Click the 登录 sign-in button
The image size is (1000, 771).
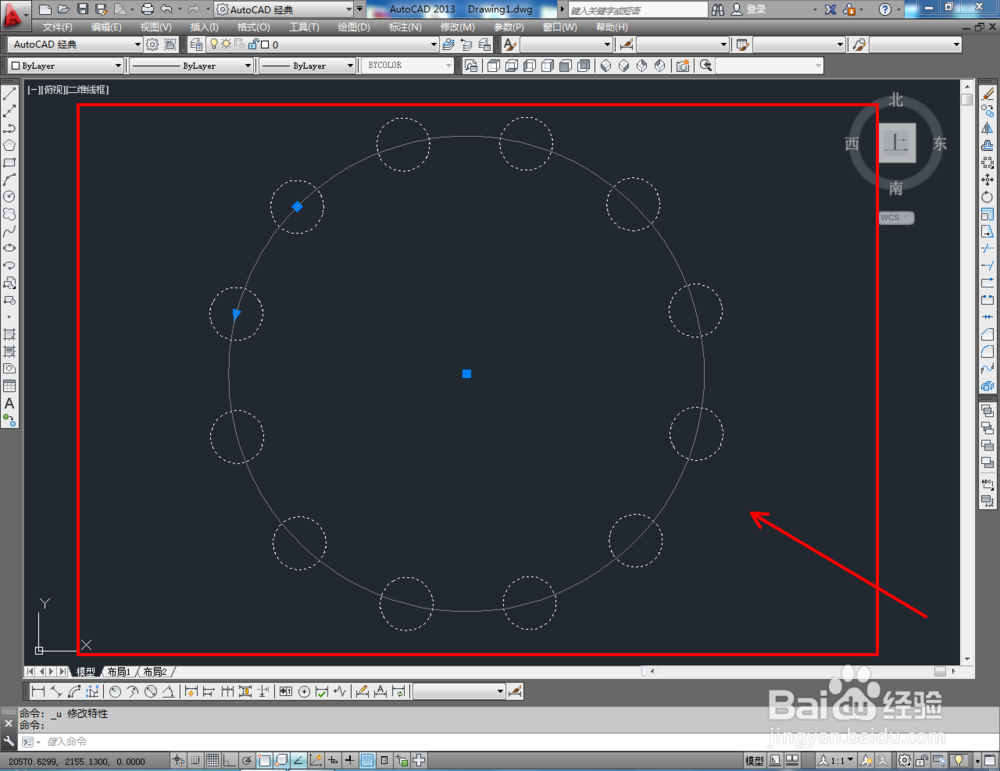tap(749, 10)
